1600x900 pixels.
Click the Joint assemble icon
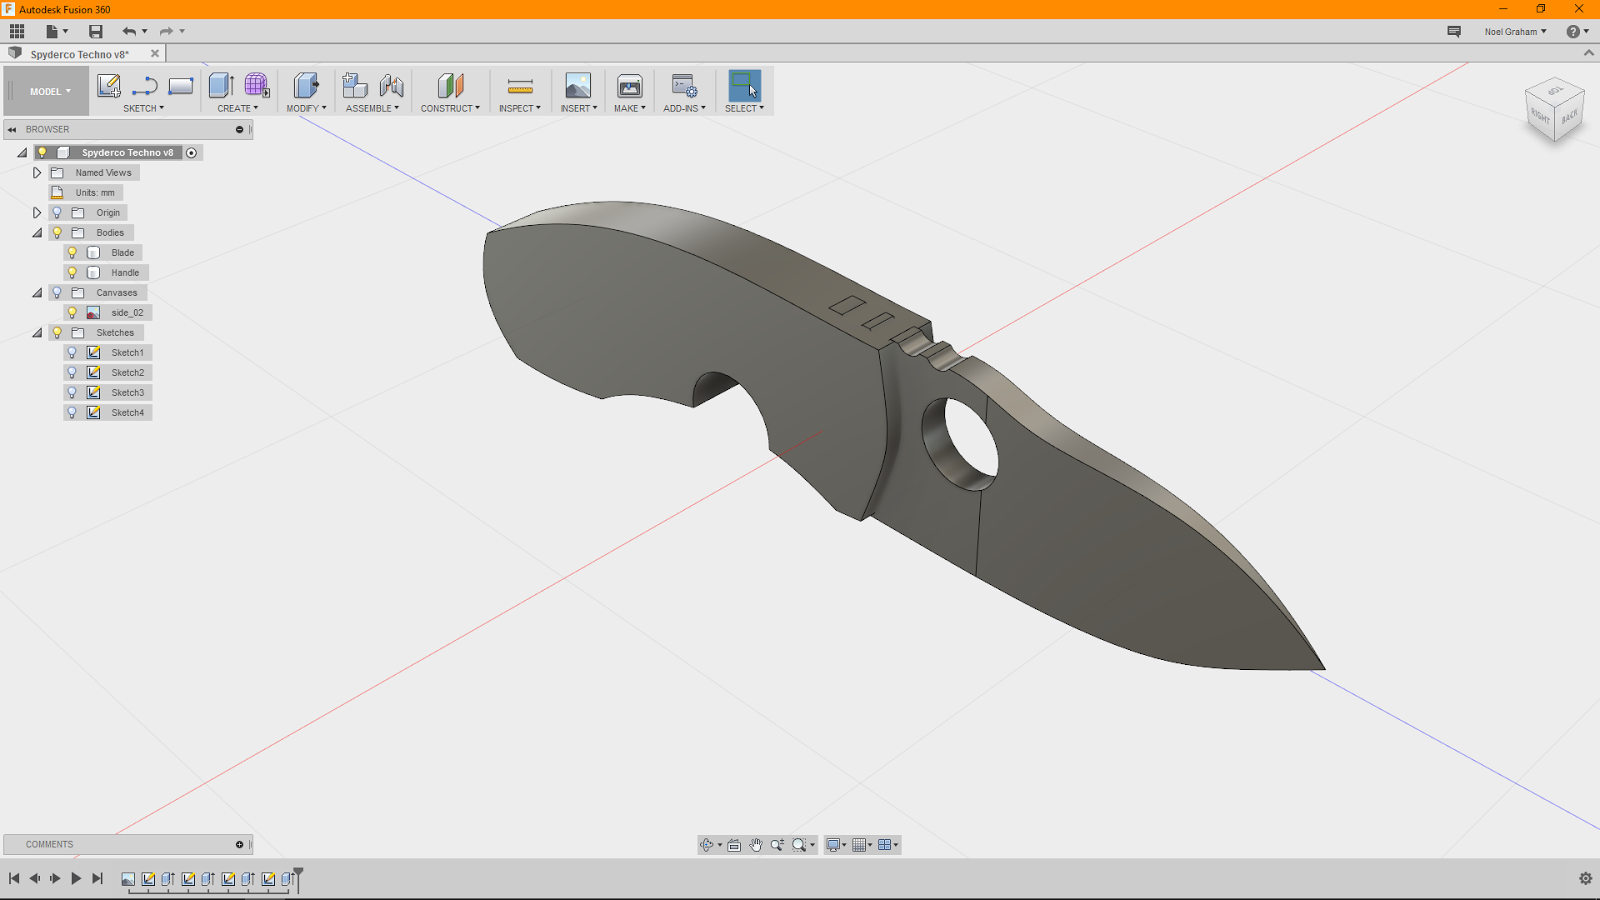pos(391,85)
